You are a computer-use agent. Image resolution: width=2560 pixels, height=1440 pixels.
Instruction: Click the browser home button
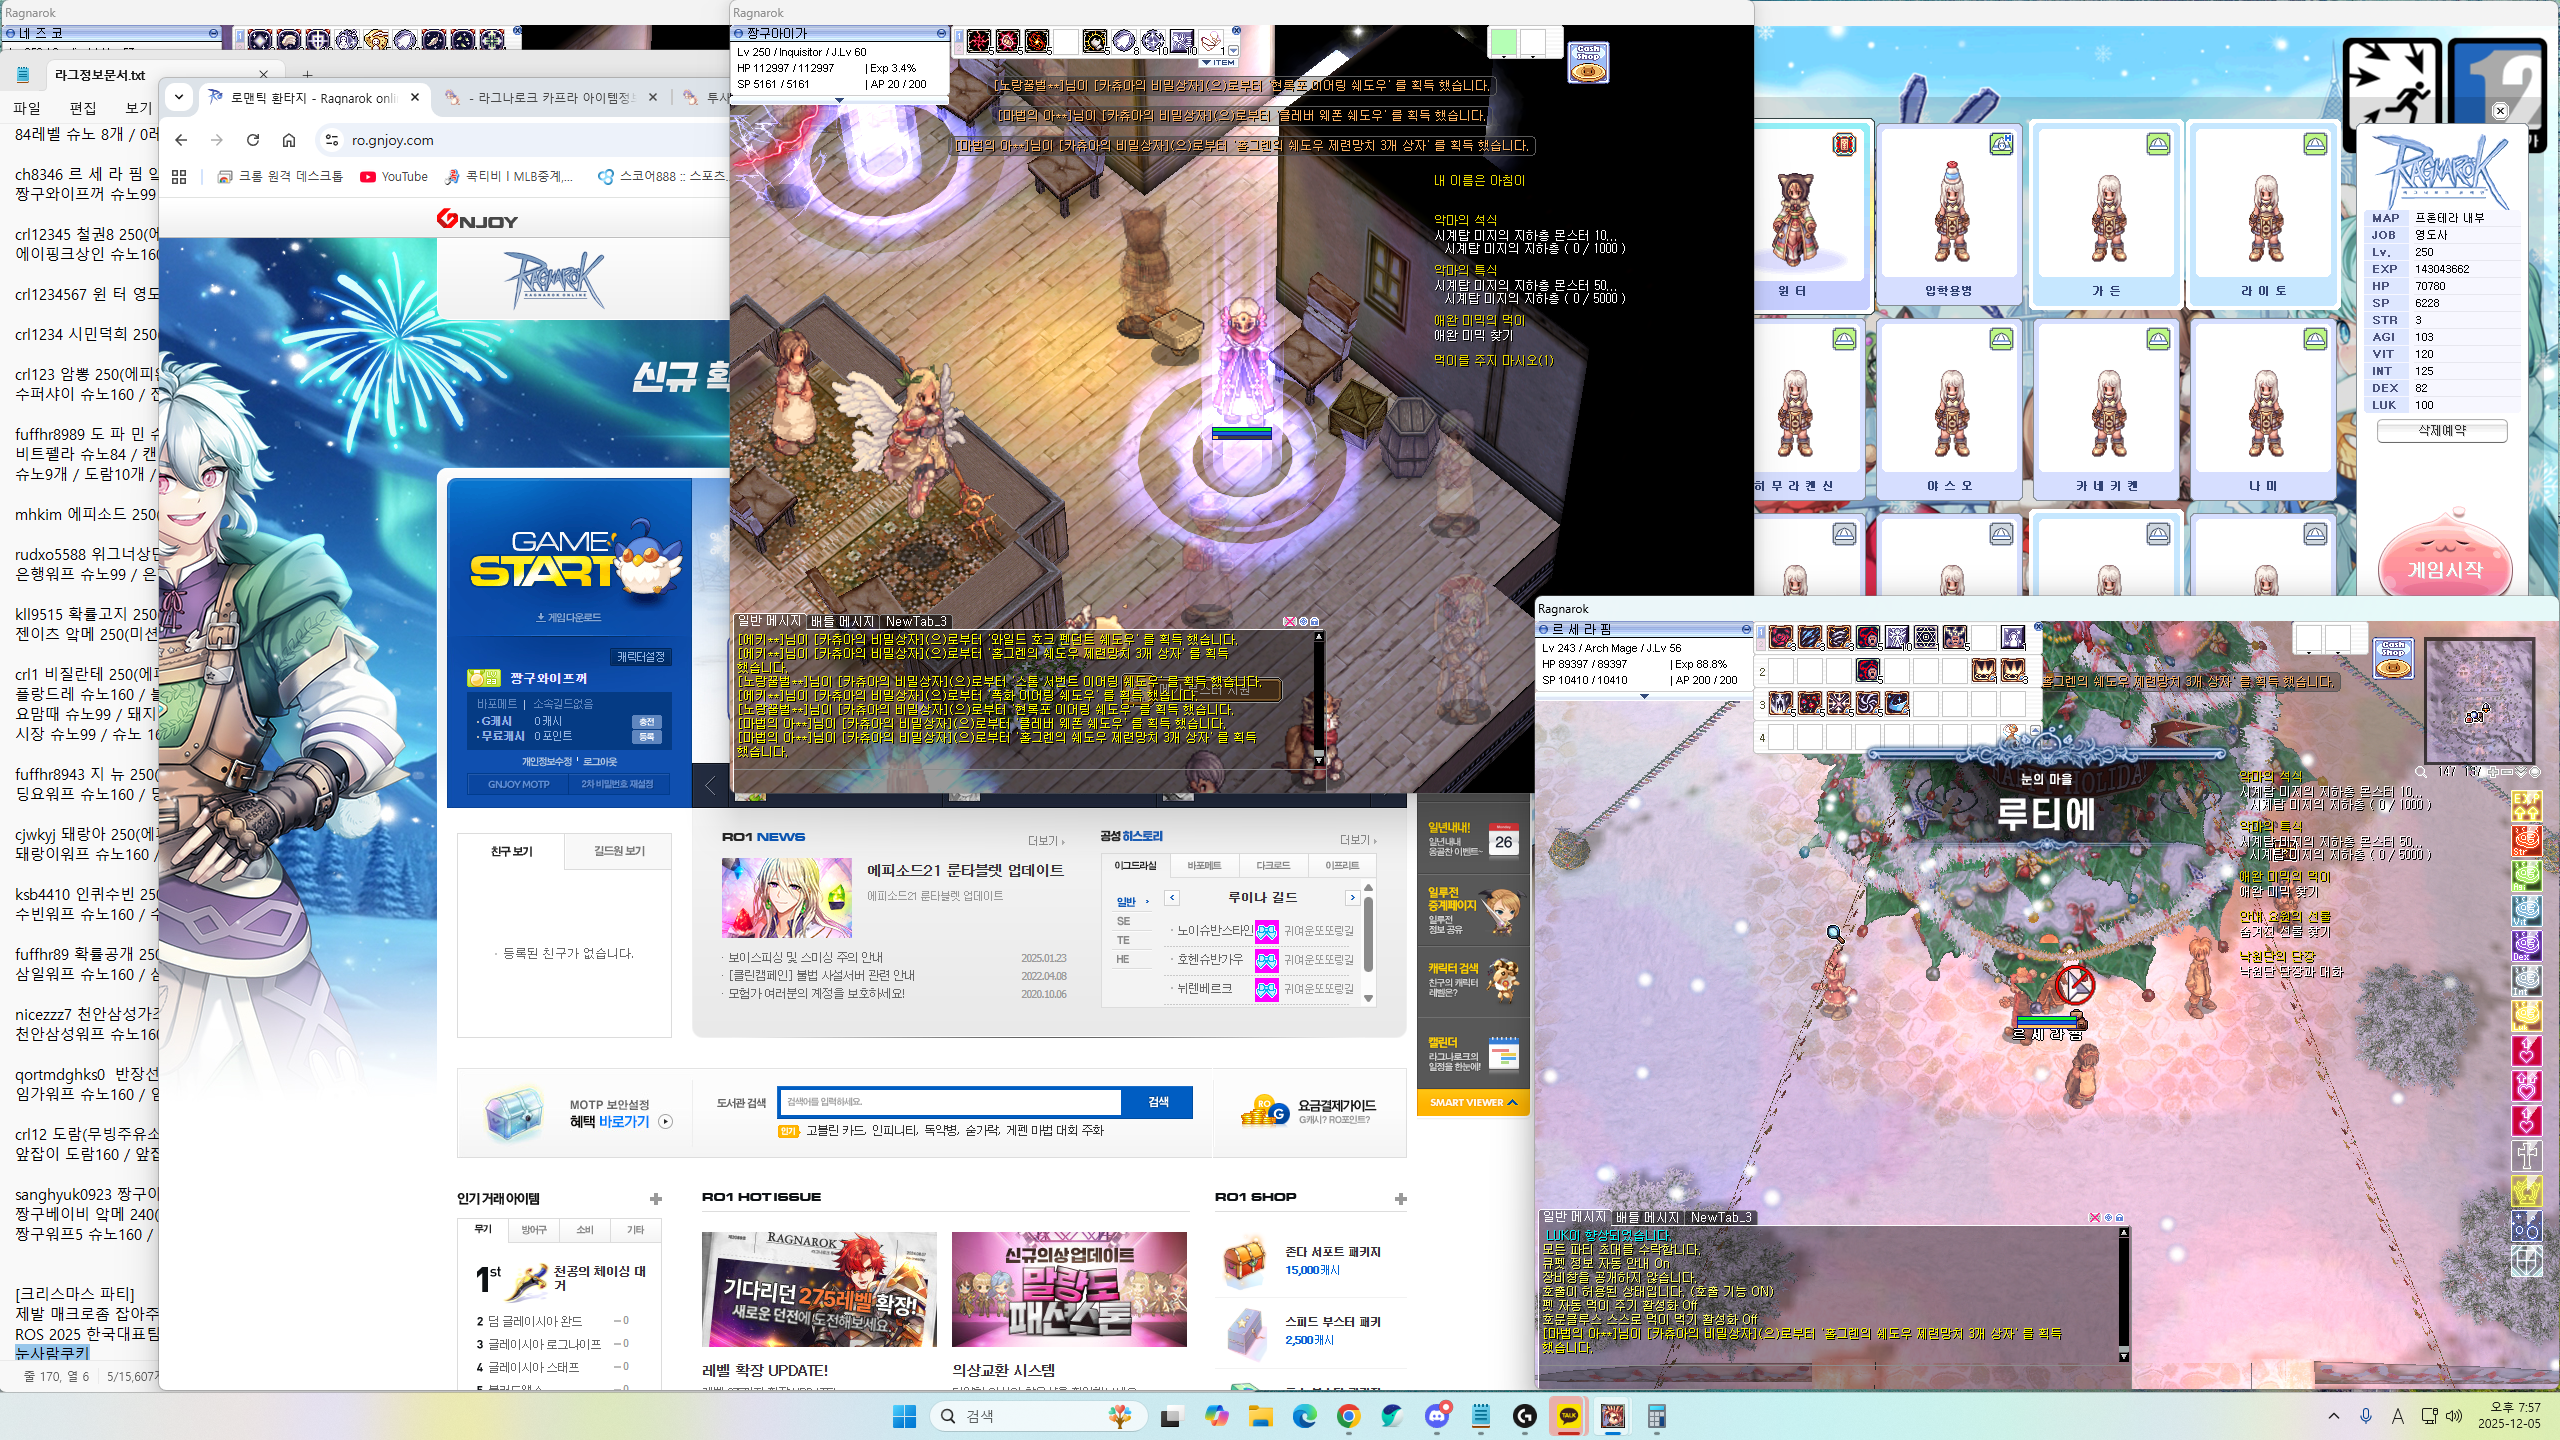pos(289,140)
